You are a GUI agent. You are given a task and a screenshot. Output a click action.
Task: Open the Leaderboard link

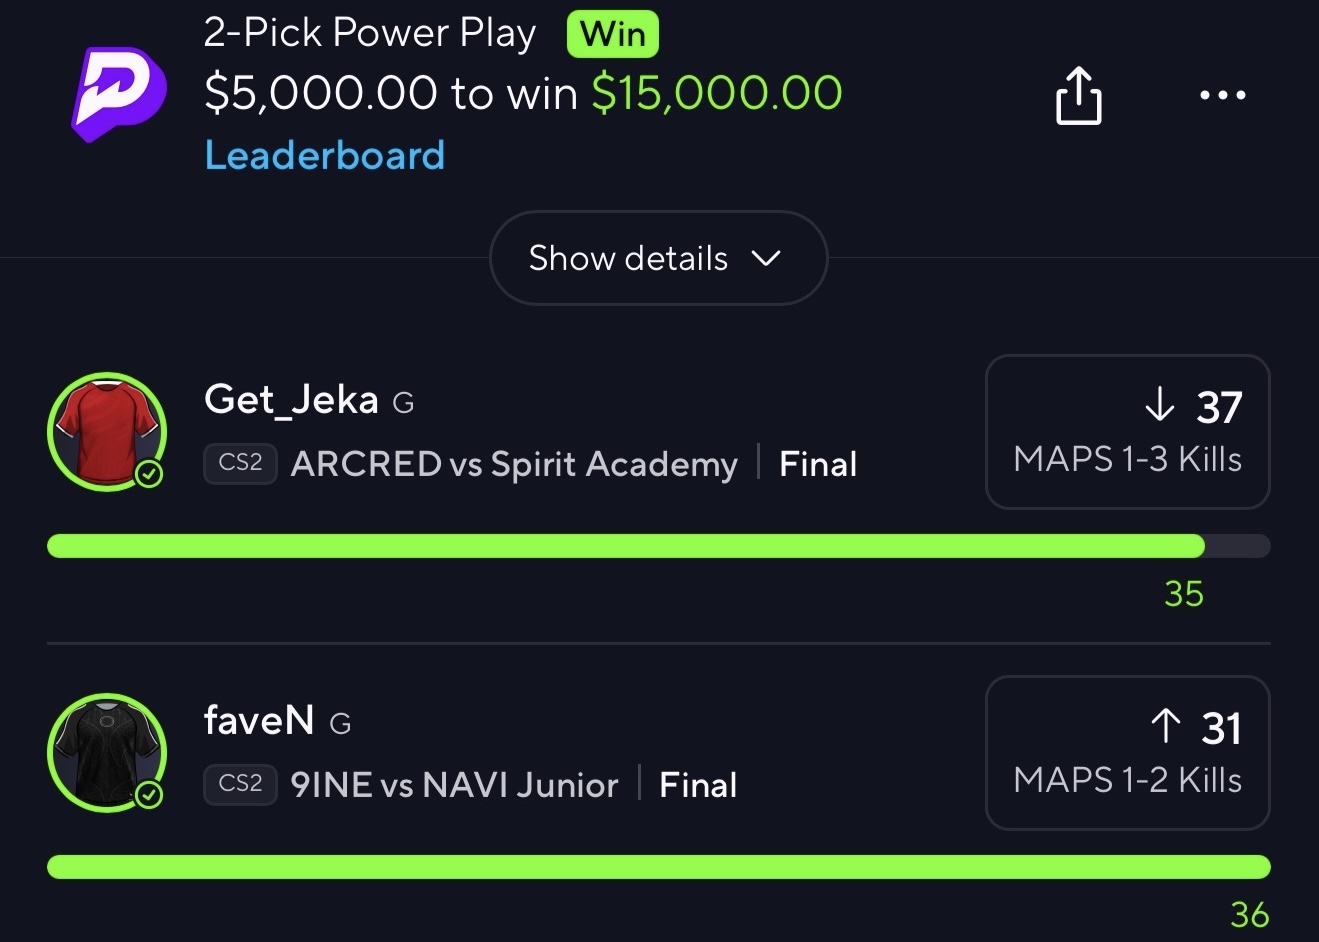[325, 156]
